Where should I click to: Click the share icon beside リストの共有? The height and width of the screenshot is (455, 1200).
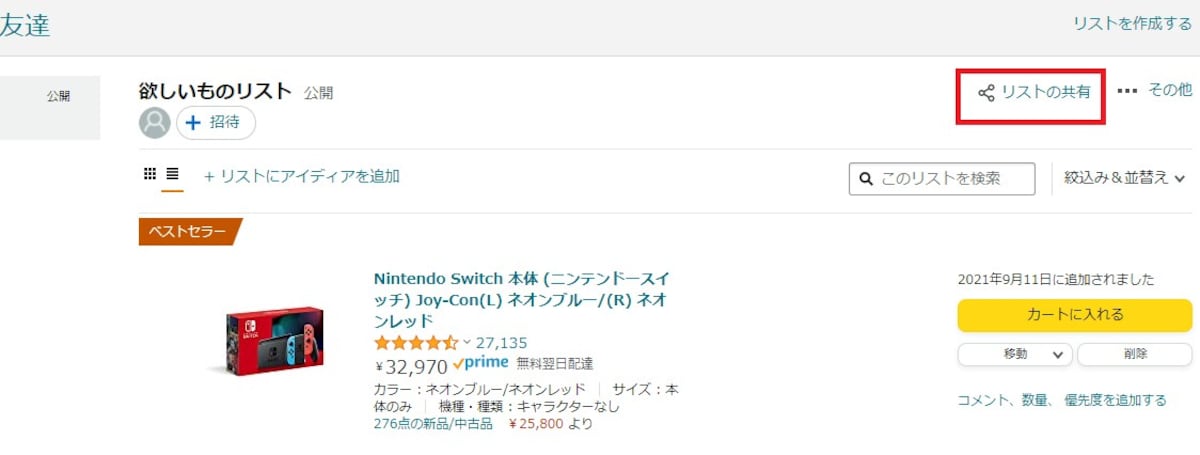tap(986, 92)
